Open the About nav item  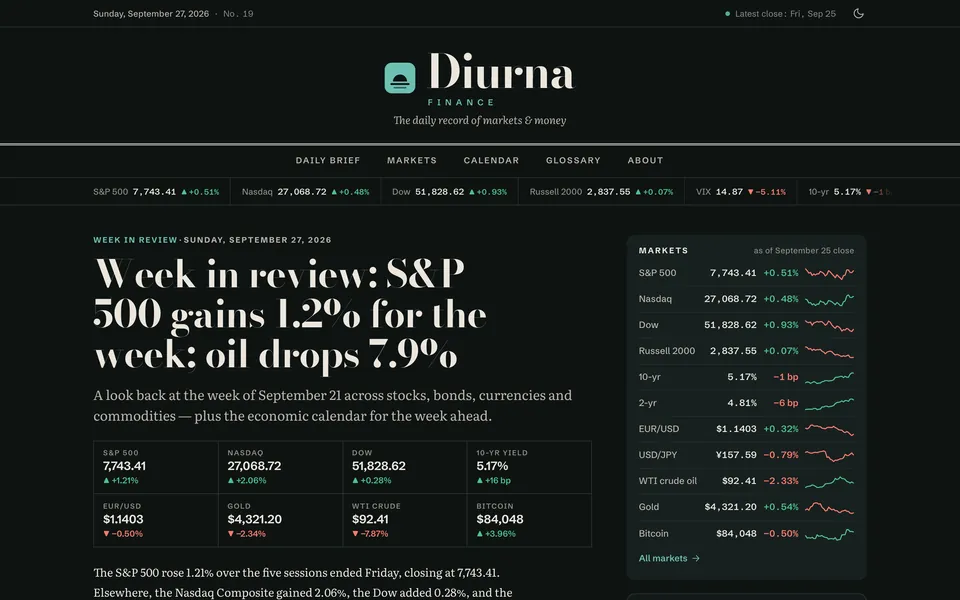645,160
